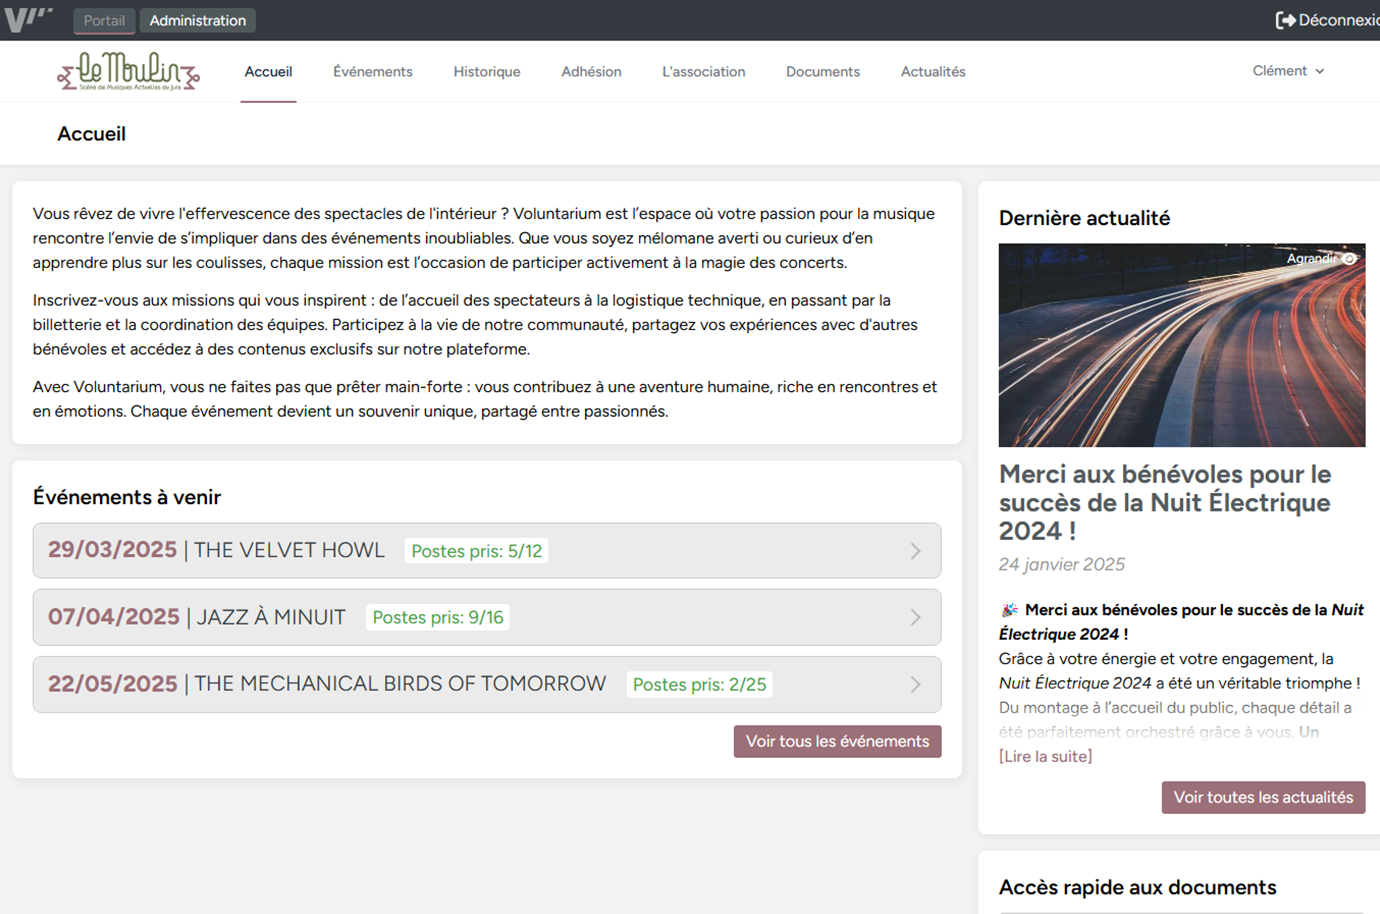Go to the Actualités section

[x=933, y=71]
